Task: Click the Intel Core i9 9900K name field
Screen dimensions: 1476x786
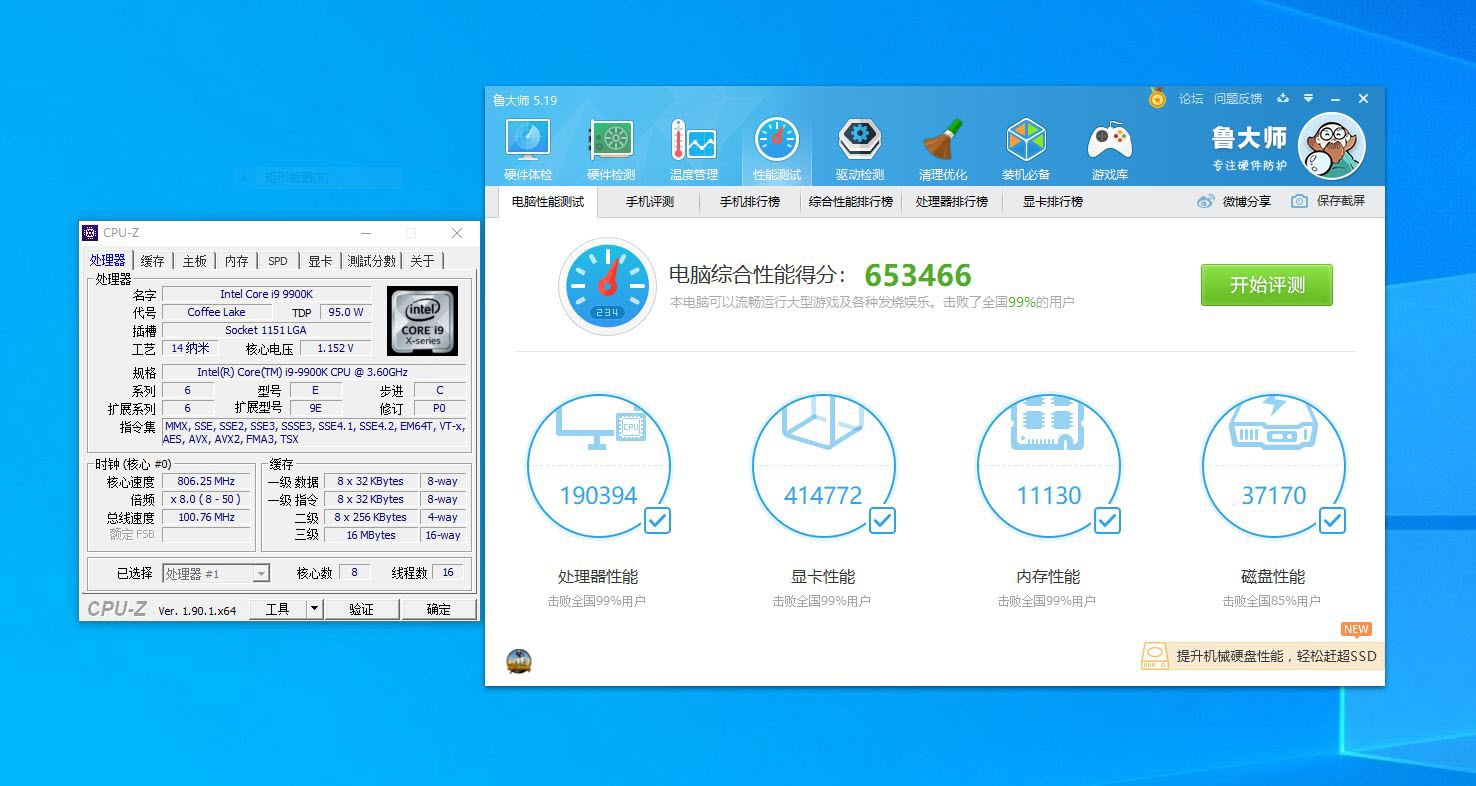Action: click(x=266, y=294)
